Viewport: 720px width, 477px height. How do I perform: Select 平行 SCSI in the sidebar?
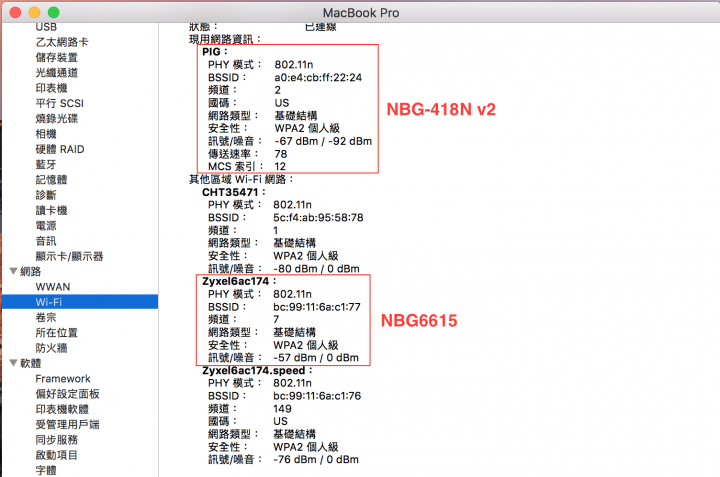60,103
